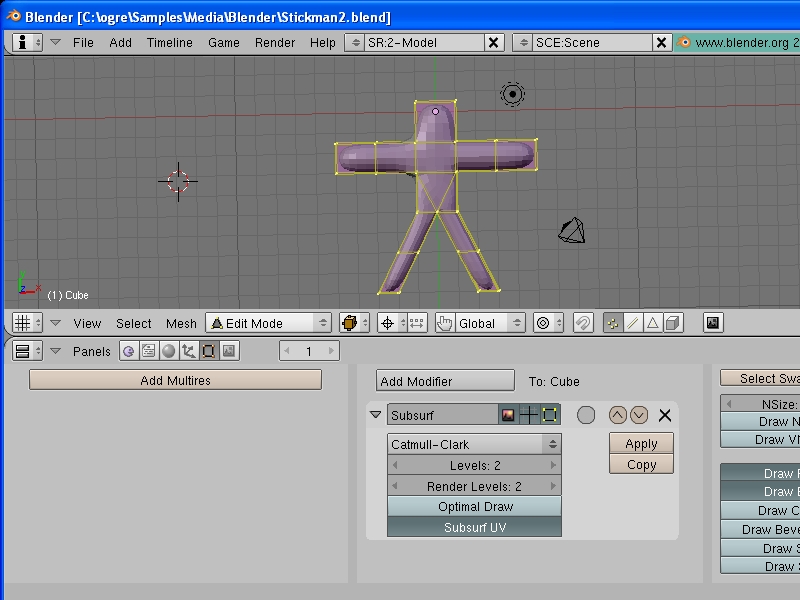Open the 3D view window type selector
Image resolution: width=800 pixels, height=600 pixels.
point(28,323)
